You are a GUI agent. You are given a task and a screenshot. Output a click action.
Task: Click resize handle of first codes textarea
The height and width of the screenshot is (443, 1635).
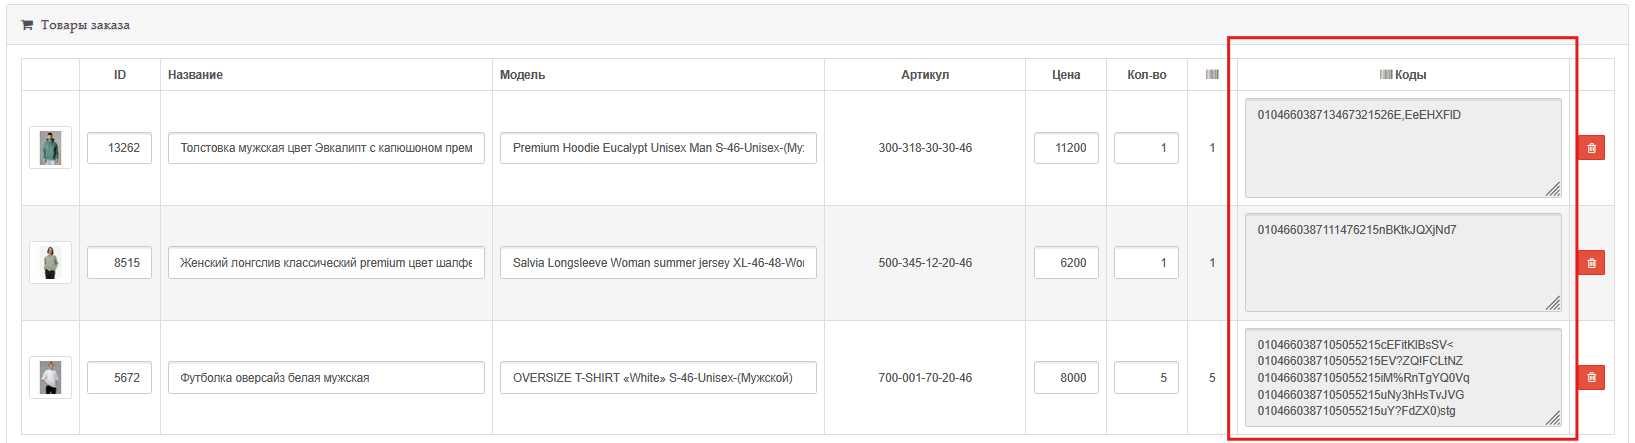click(x=1552, y=189)
